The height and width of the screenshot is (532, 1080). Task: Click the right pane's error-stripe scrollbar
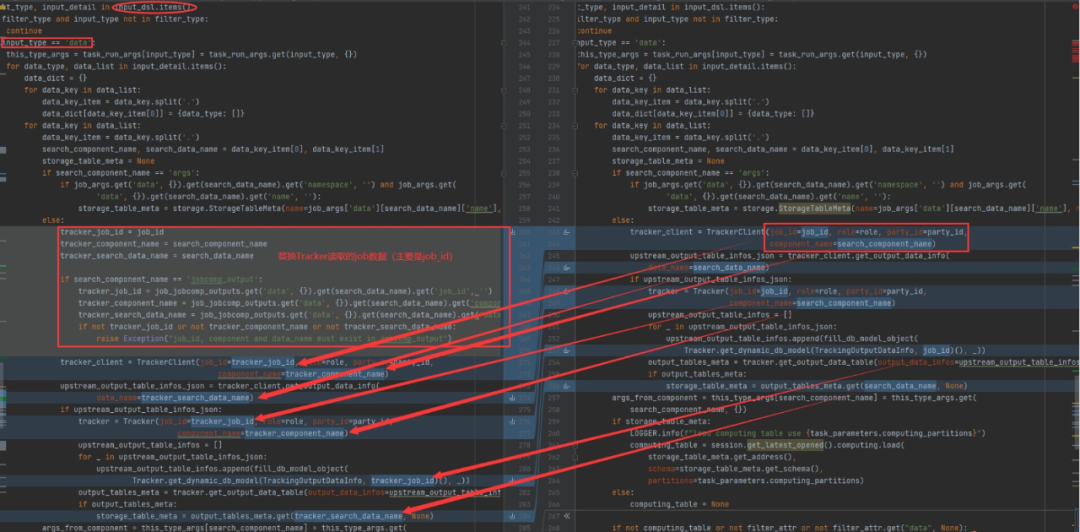coord(1075,266)
